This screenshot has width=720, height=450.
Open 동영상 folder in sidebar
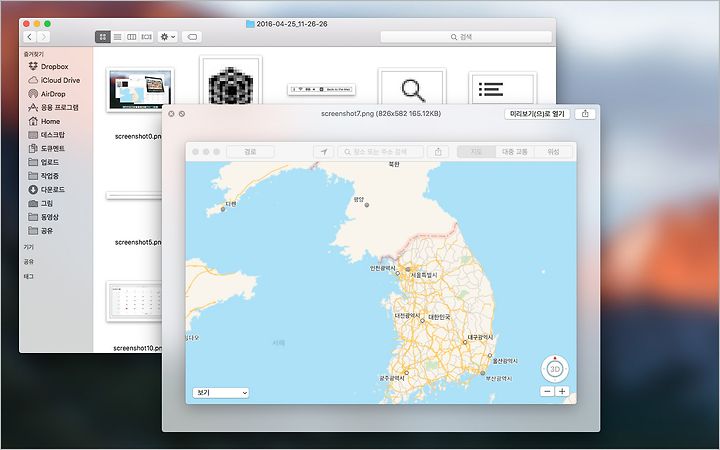[44, 217]
